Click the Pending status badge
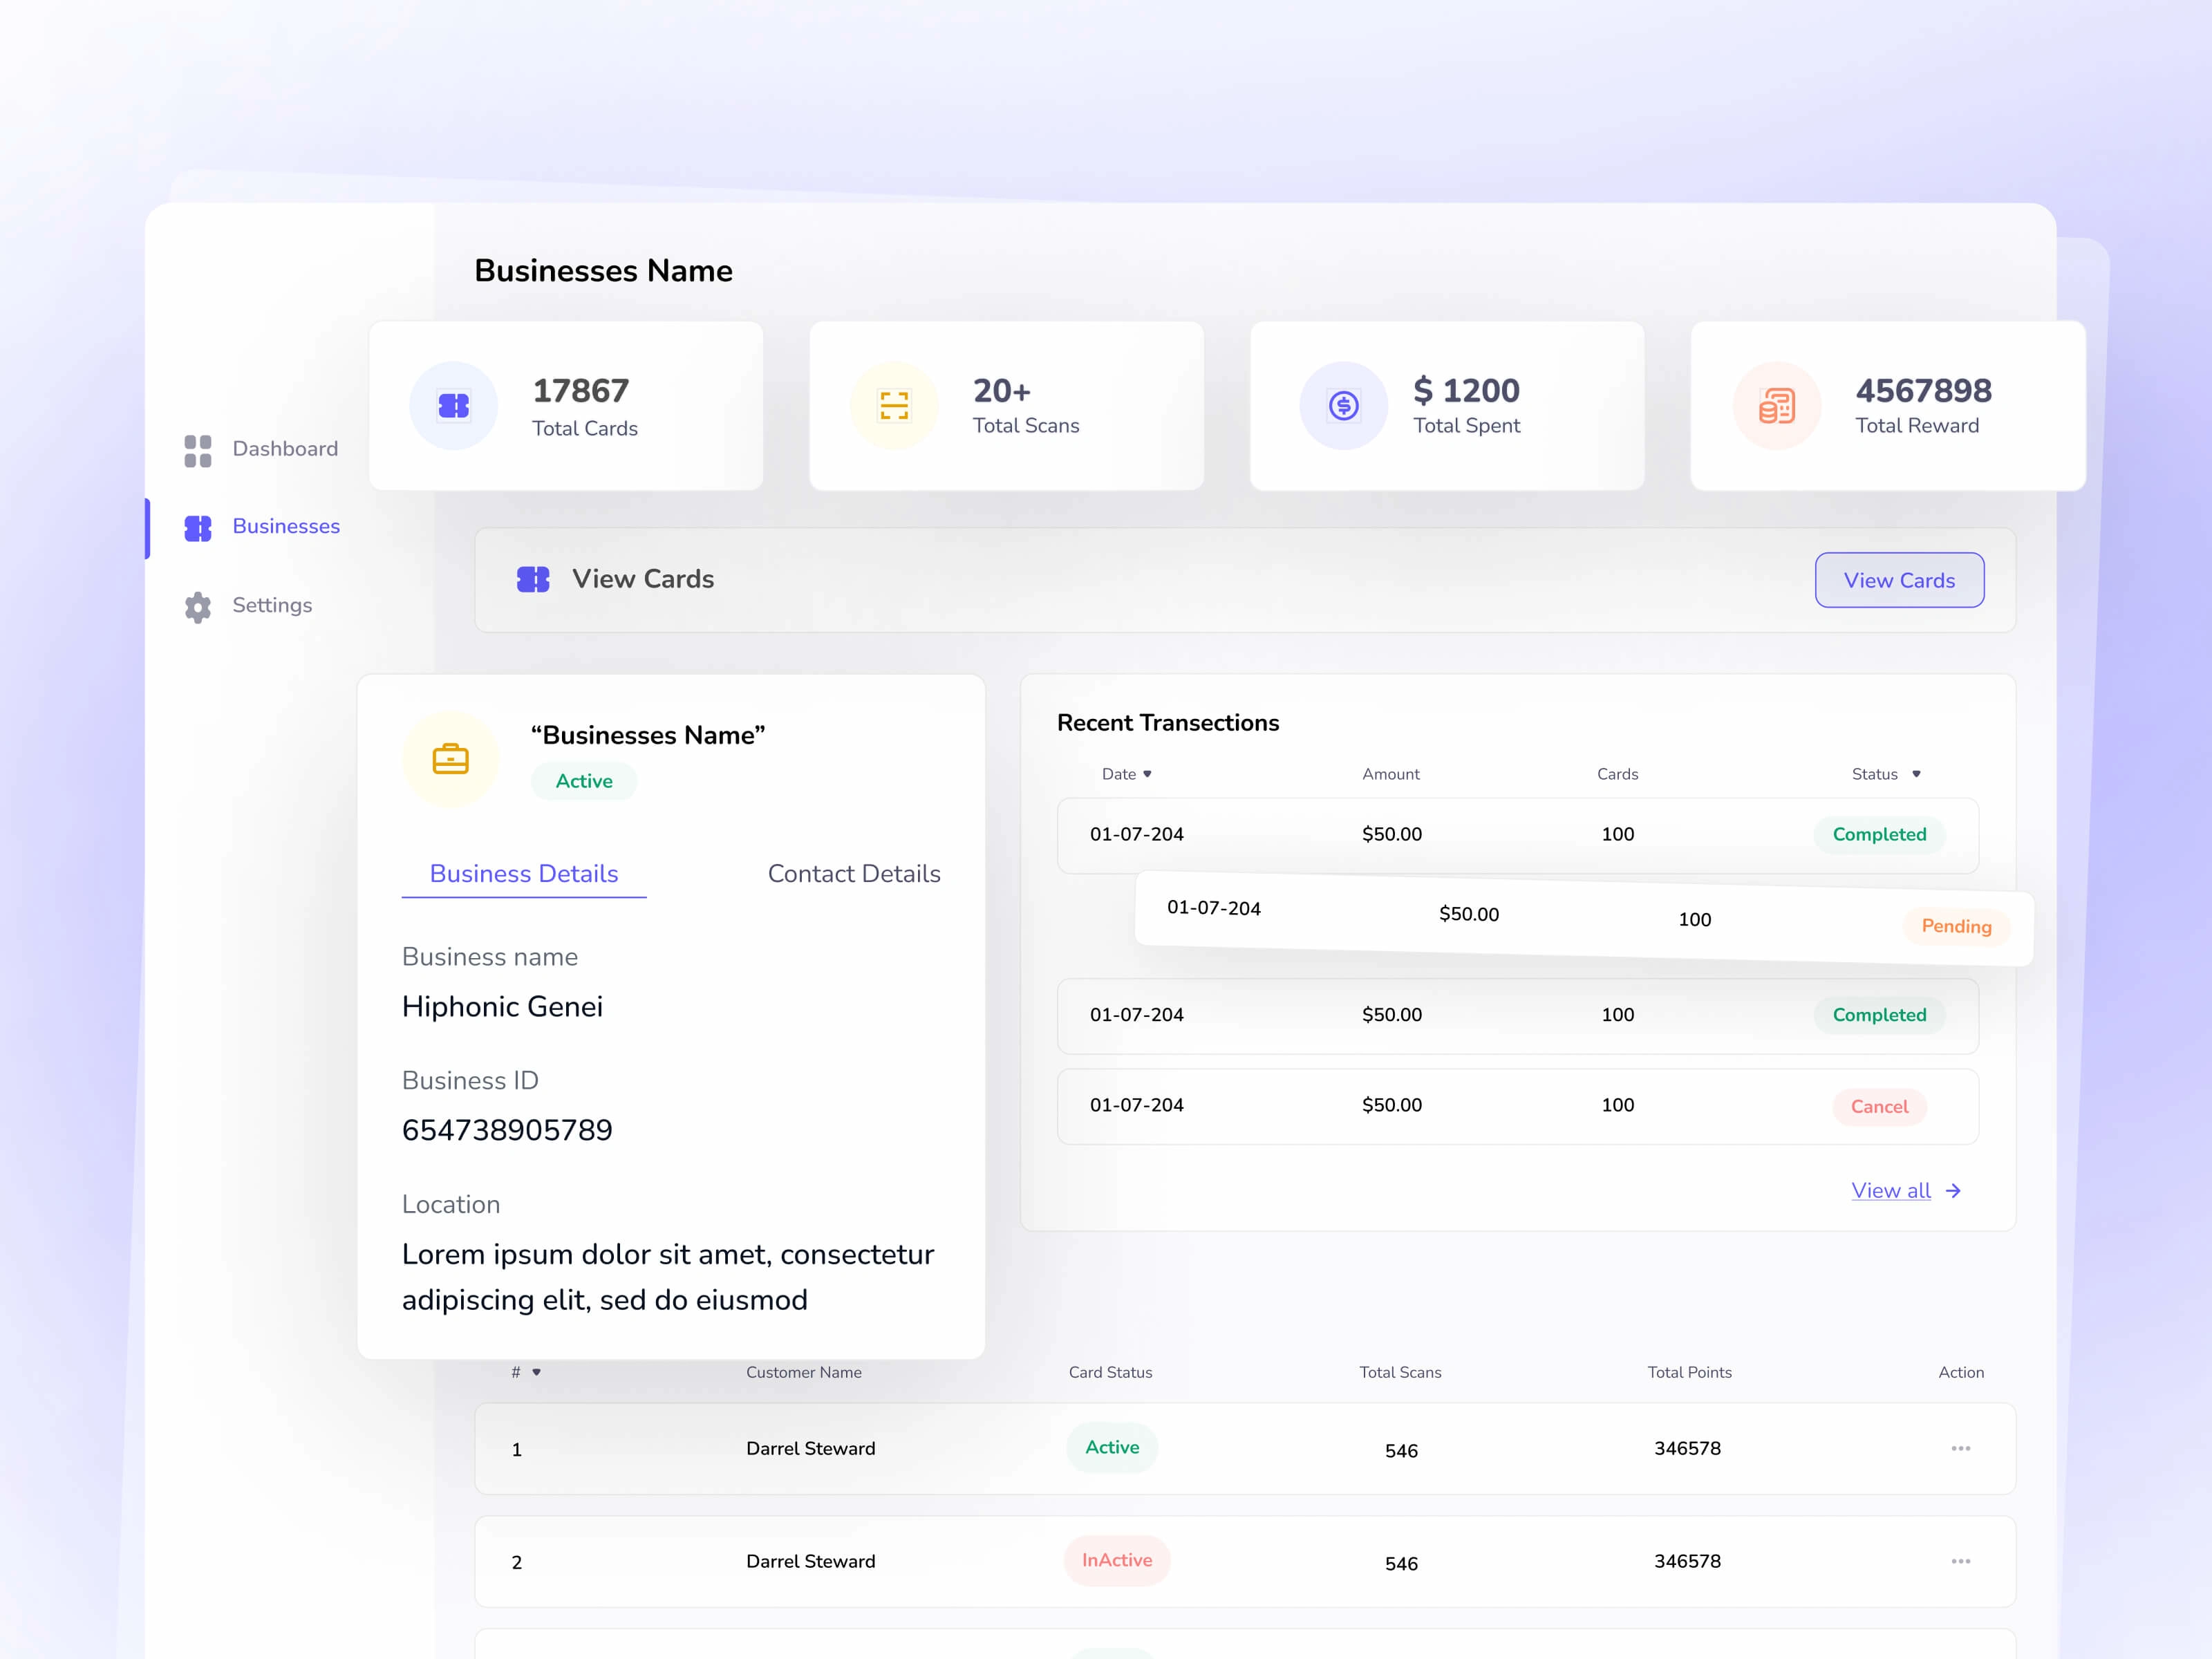 pos(1956,926)
